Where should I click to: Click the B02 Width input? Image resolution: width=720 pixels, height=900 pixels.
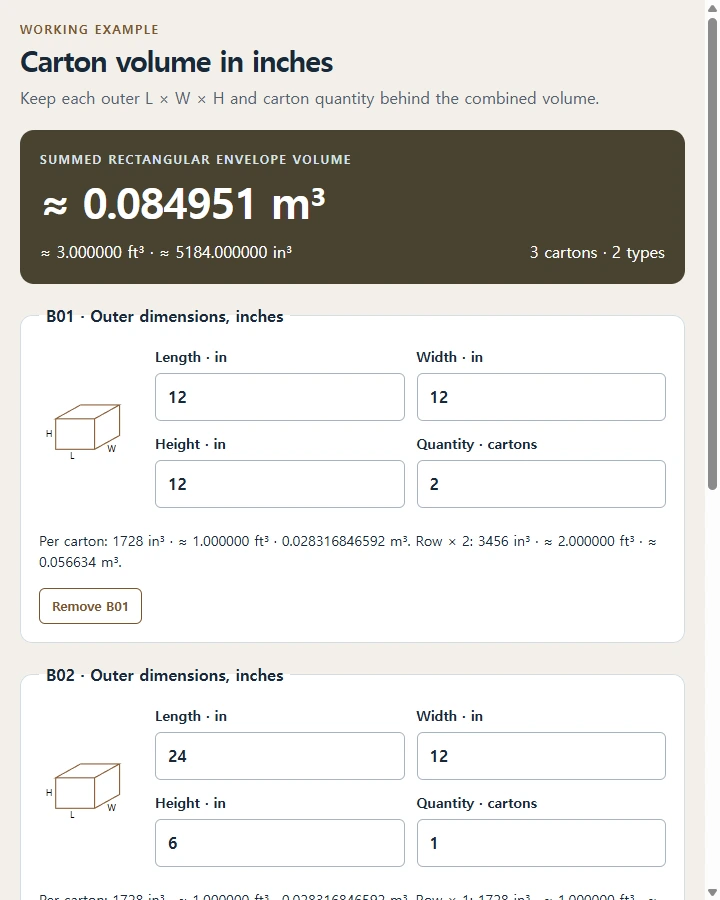tap(541, 756)
